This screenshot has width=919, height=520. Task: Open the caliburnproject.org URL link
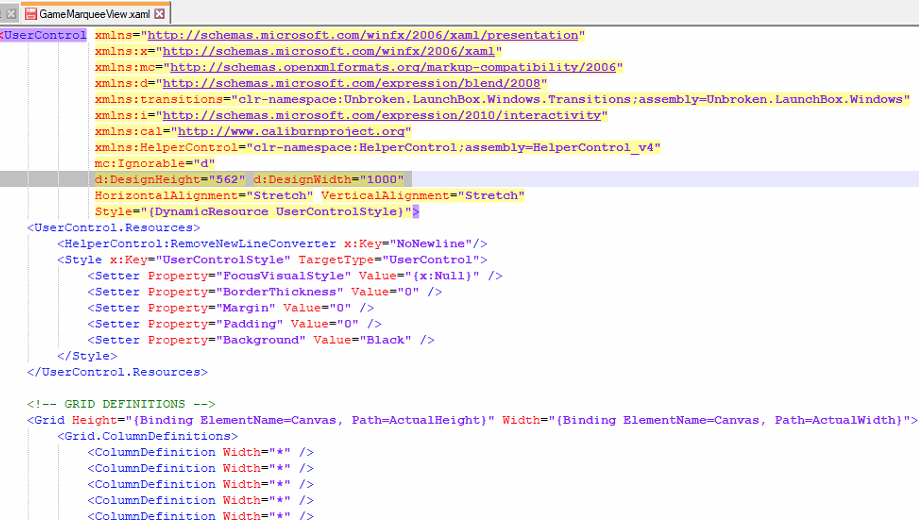coord(291,131)
